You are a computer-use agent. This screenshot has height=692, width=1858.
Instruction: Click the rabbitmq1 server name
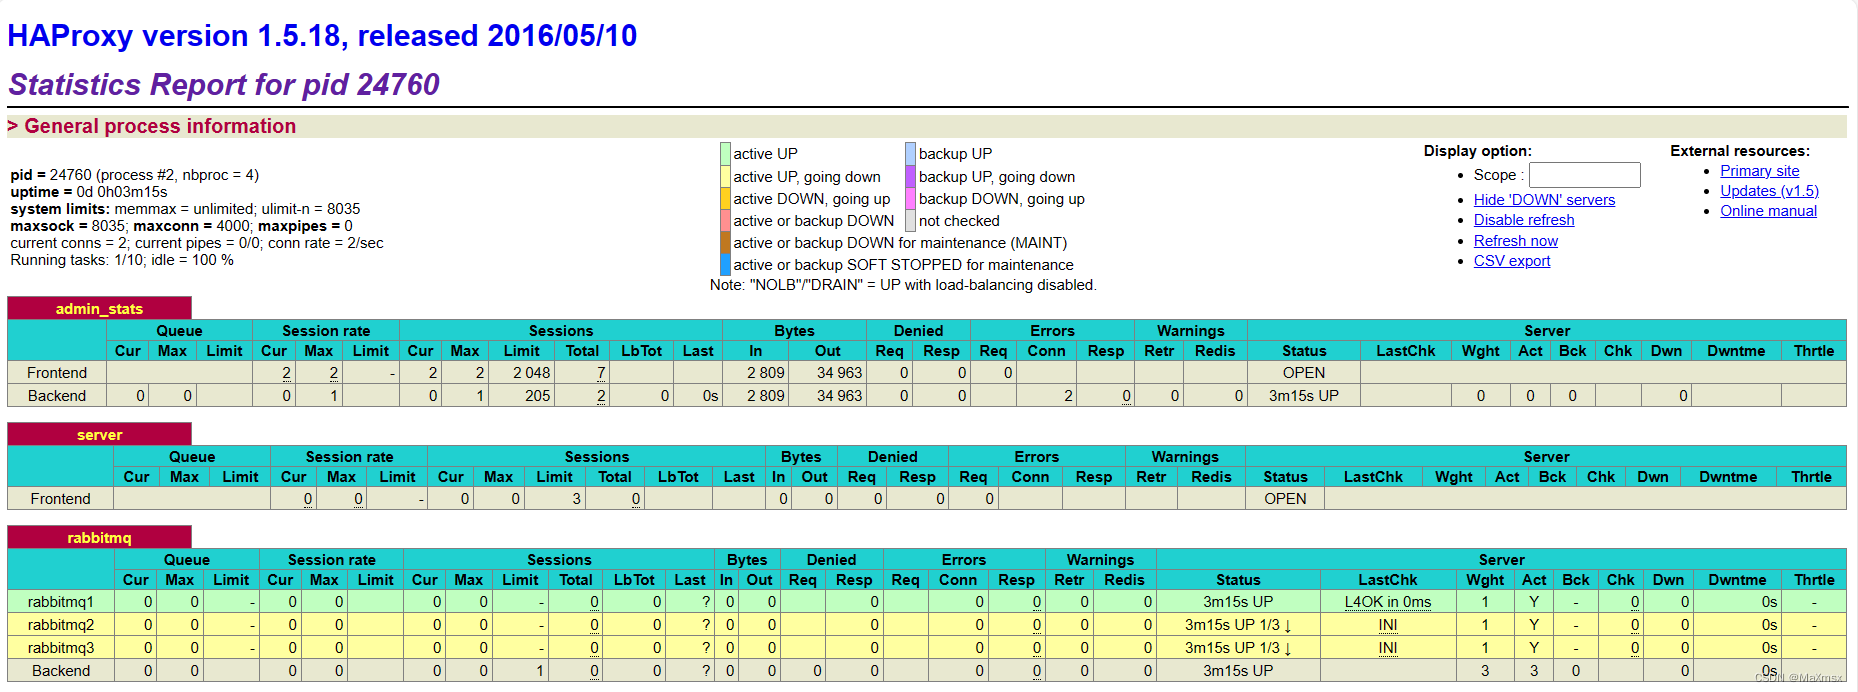click(x=61, y=602)
